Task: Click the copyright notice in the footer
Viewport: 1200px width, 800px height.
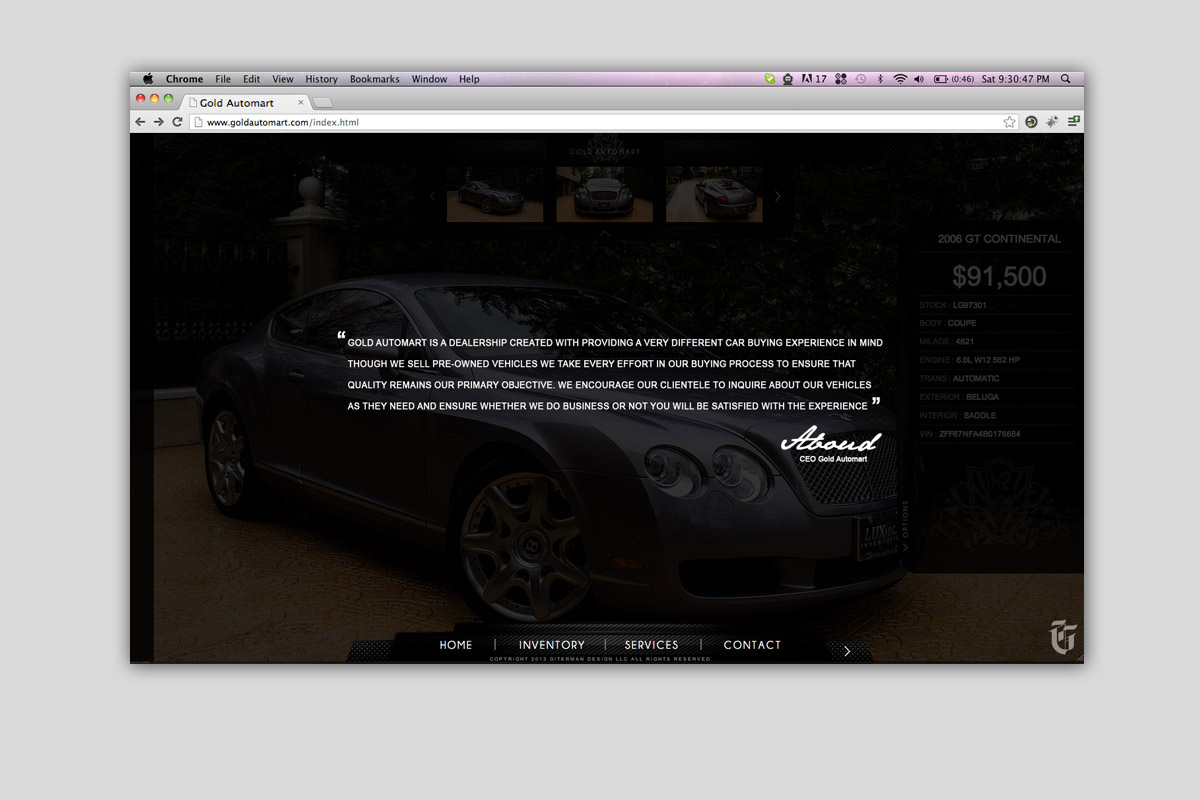Action: (600, 659)
